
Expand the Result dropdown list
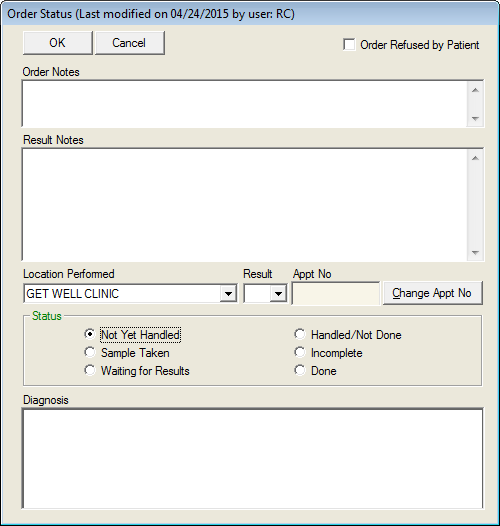(278, 294)
